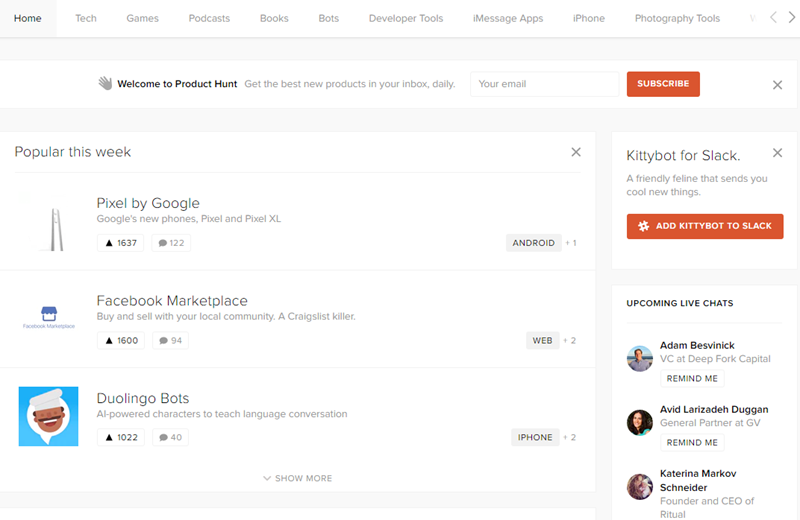Click the WEB topic tag
Screen dimensions: 800x520
click(x=542, y=340)
